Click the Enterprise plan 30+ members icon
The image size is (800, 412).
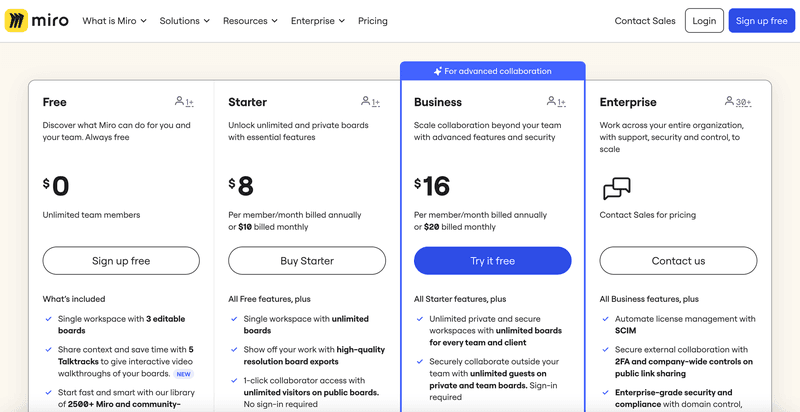click(738, 102)
